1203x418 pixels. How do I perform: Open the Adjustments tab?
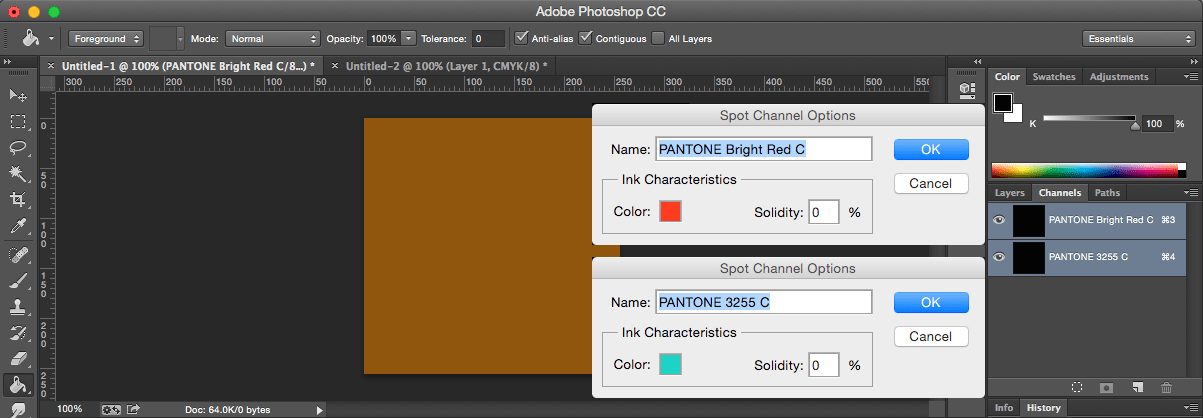(1119, 77)
